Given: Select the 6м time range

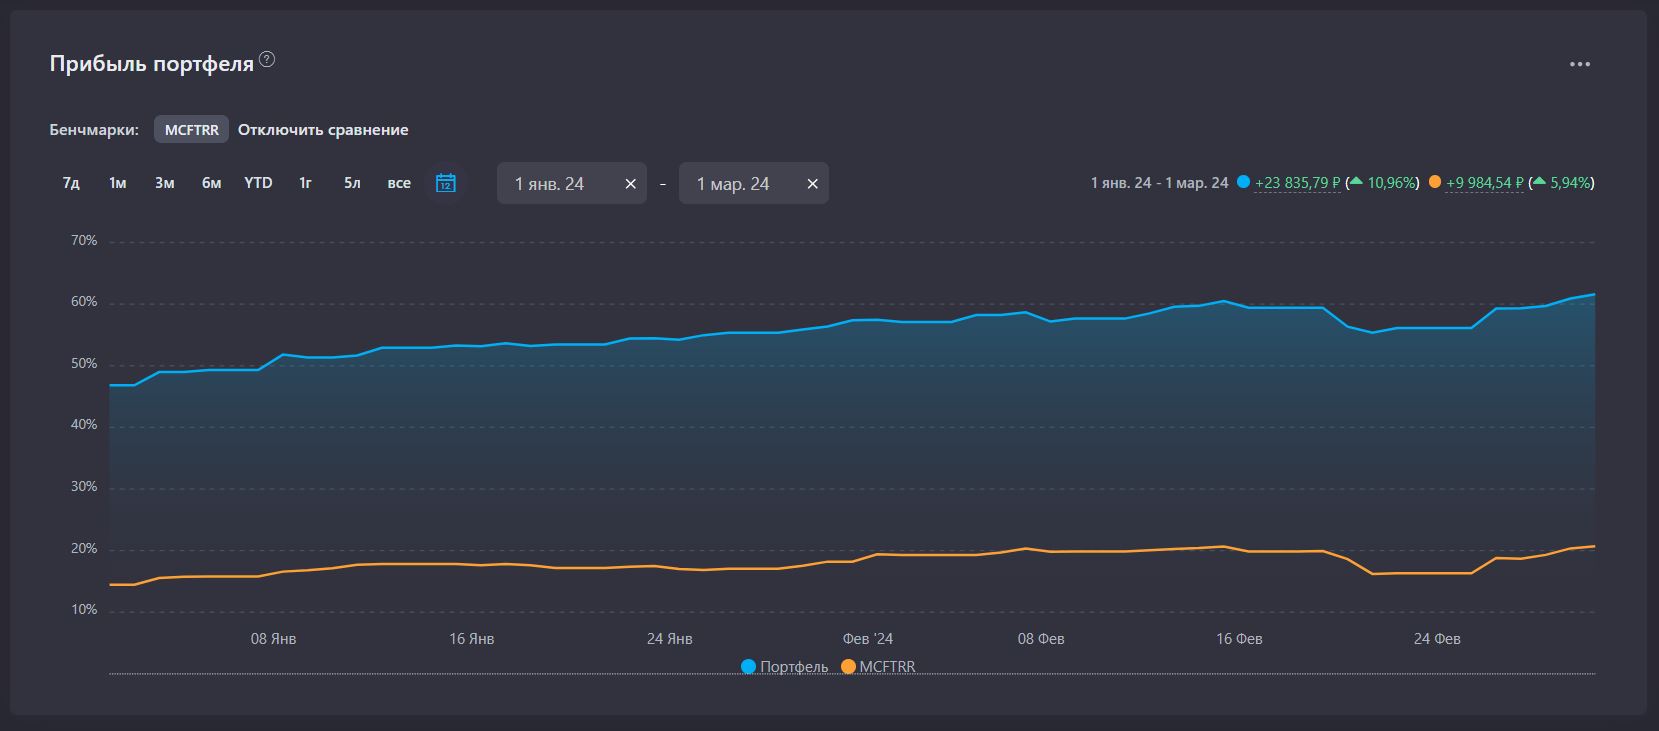Looking at the screenshot, I should coord(211,183).
